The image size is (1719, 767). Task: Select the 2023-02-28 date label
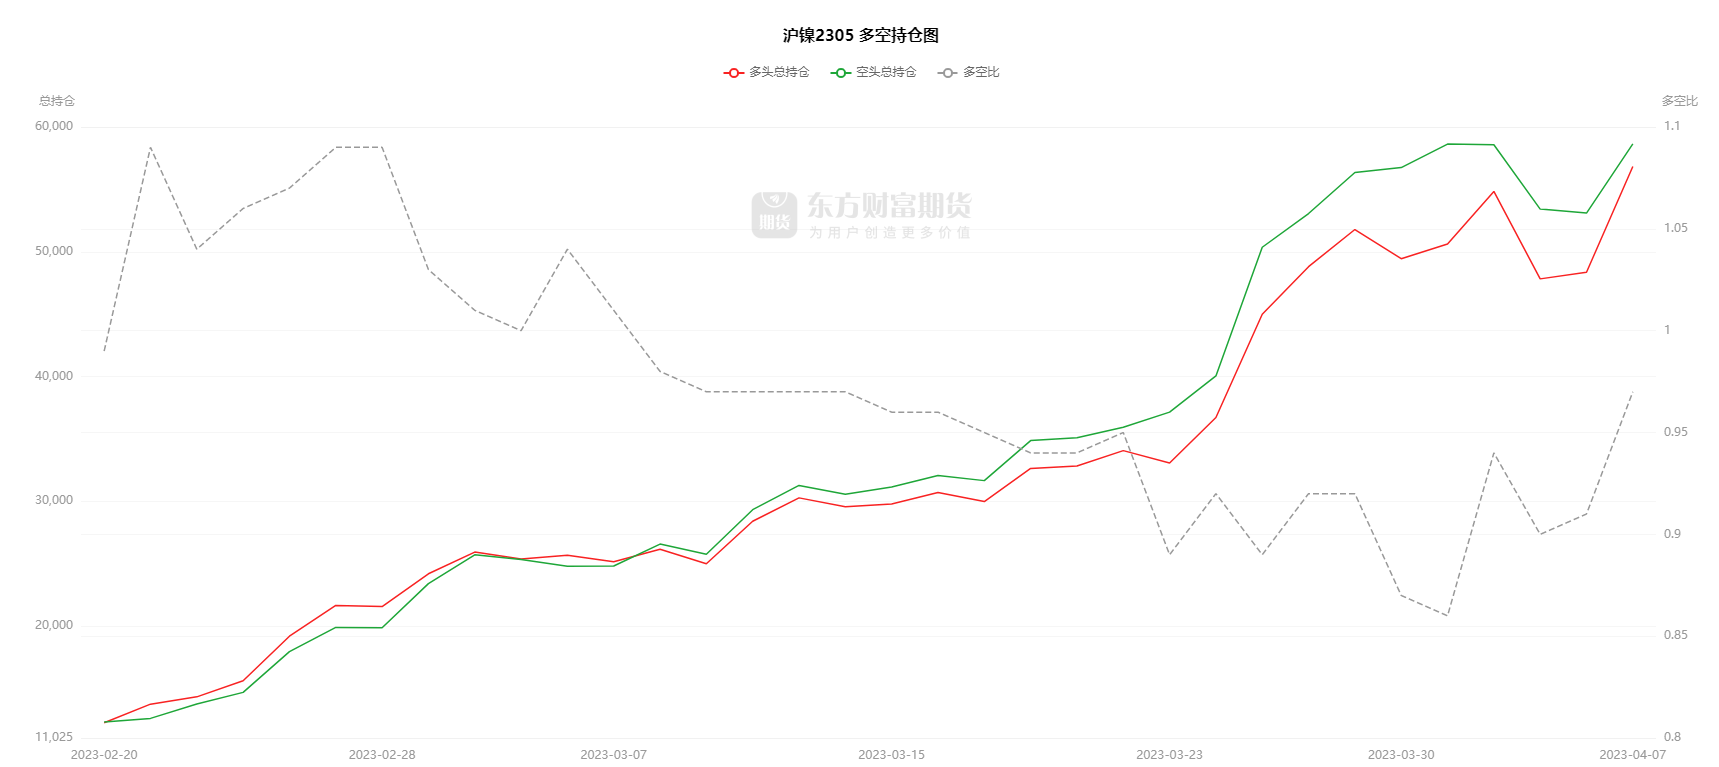tap(382, 755)
